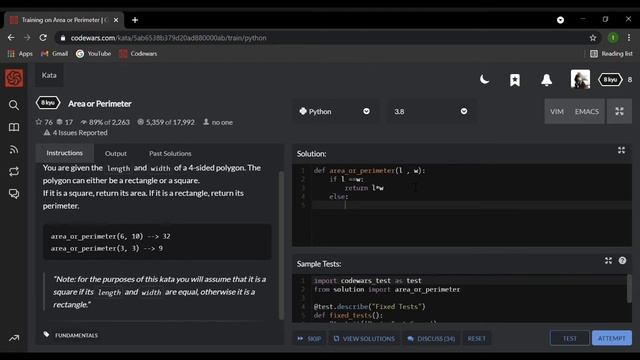Open the Python language dropdown
This screenshot has height=360, width=640.
click(335, 111)
